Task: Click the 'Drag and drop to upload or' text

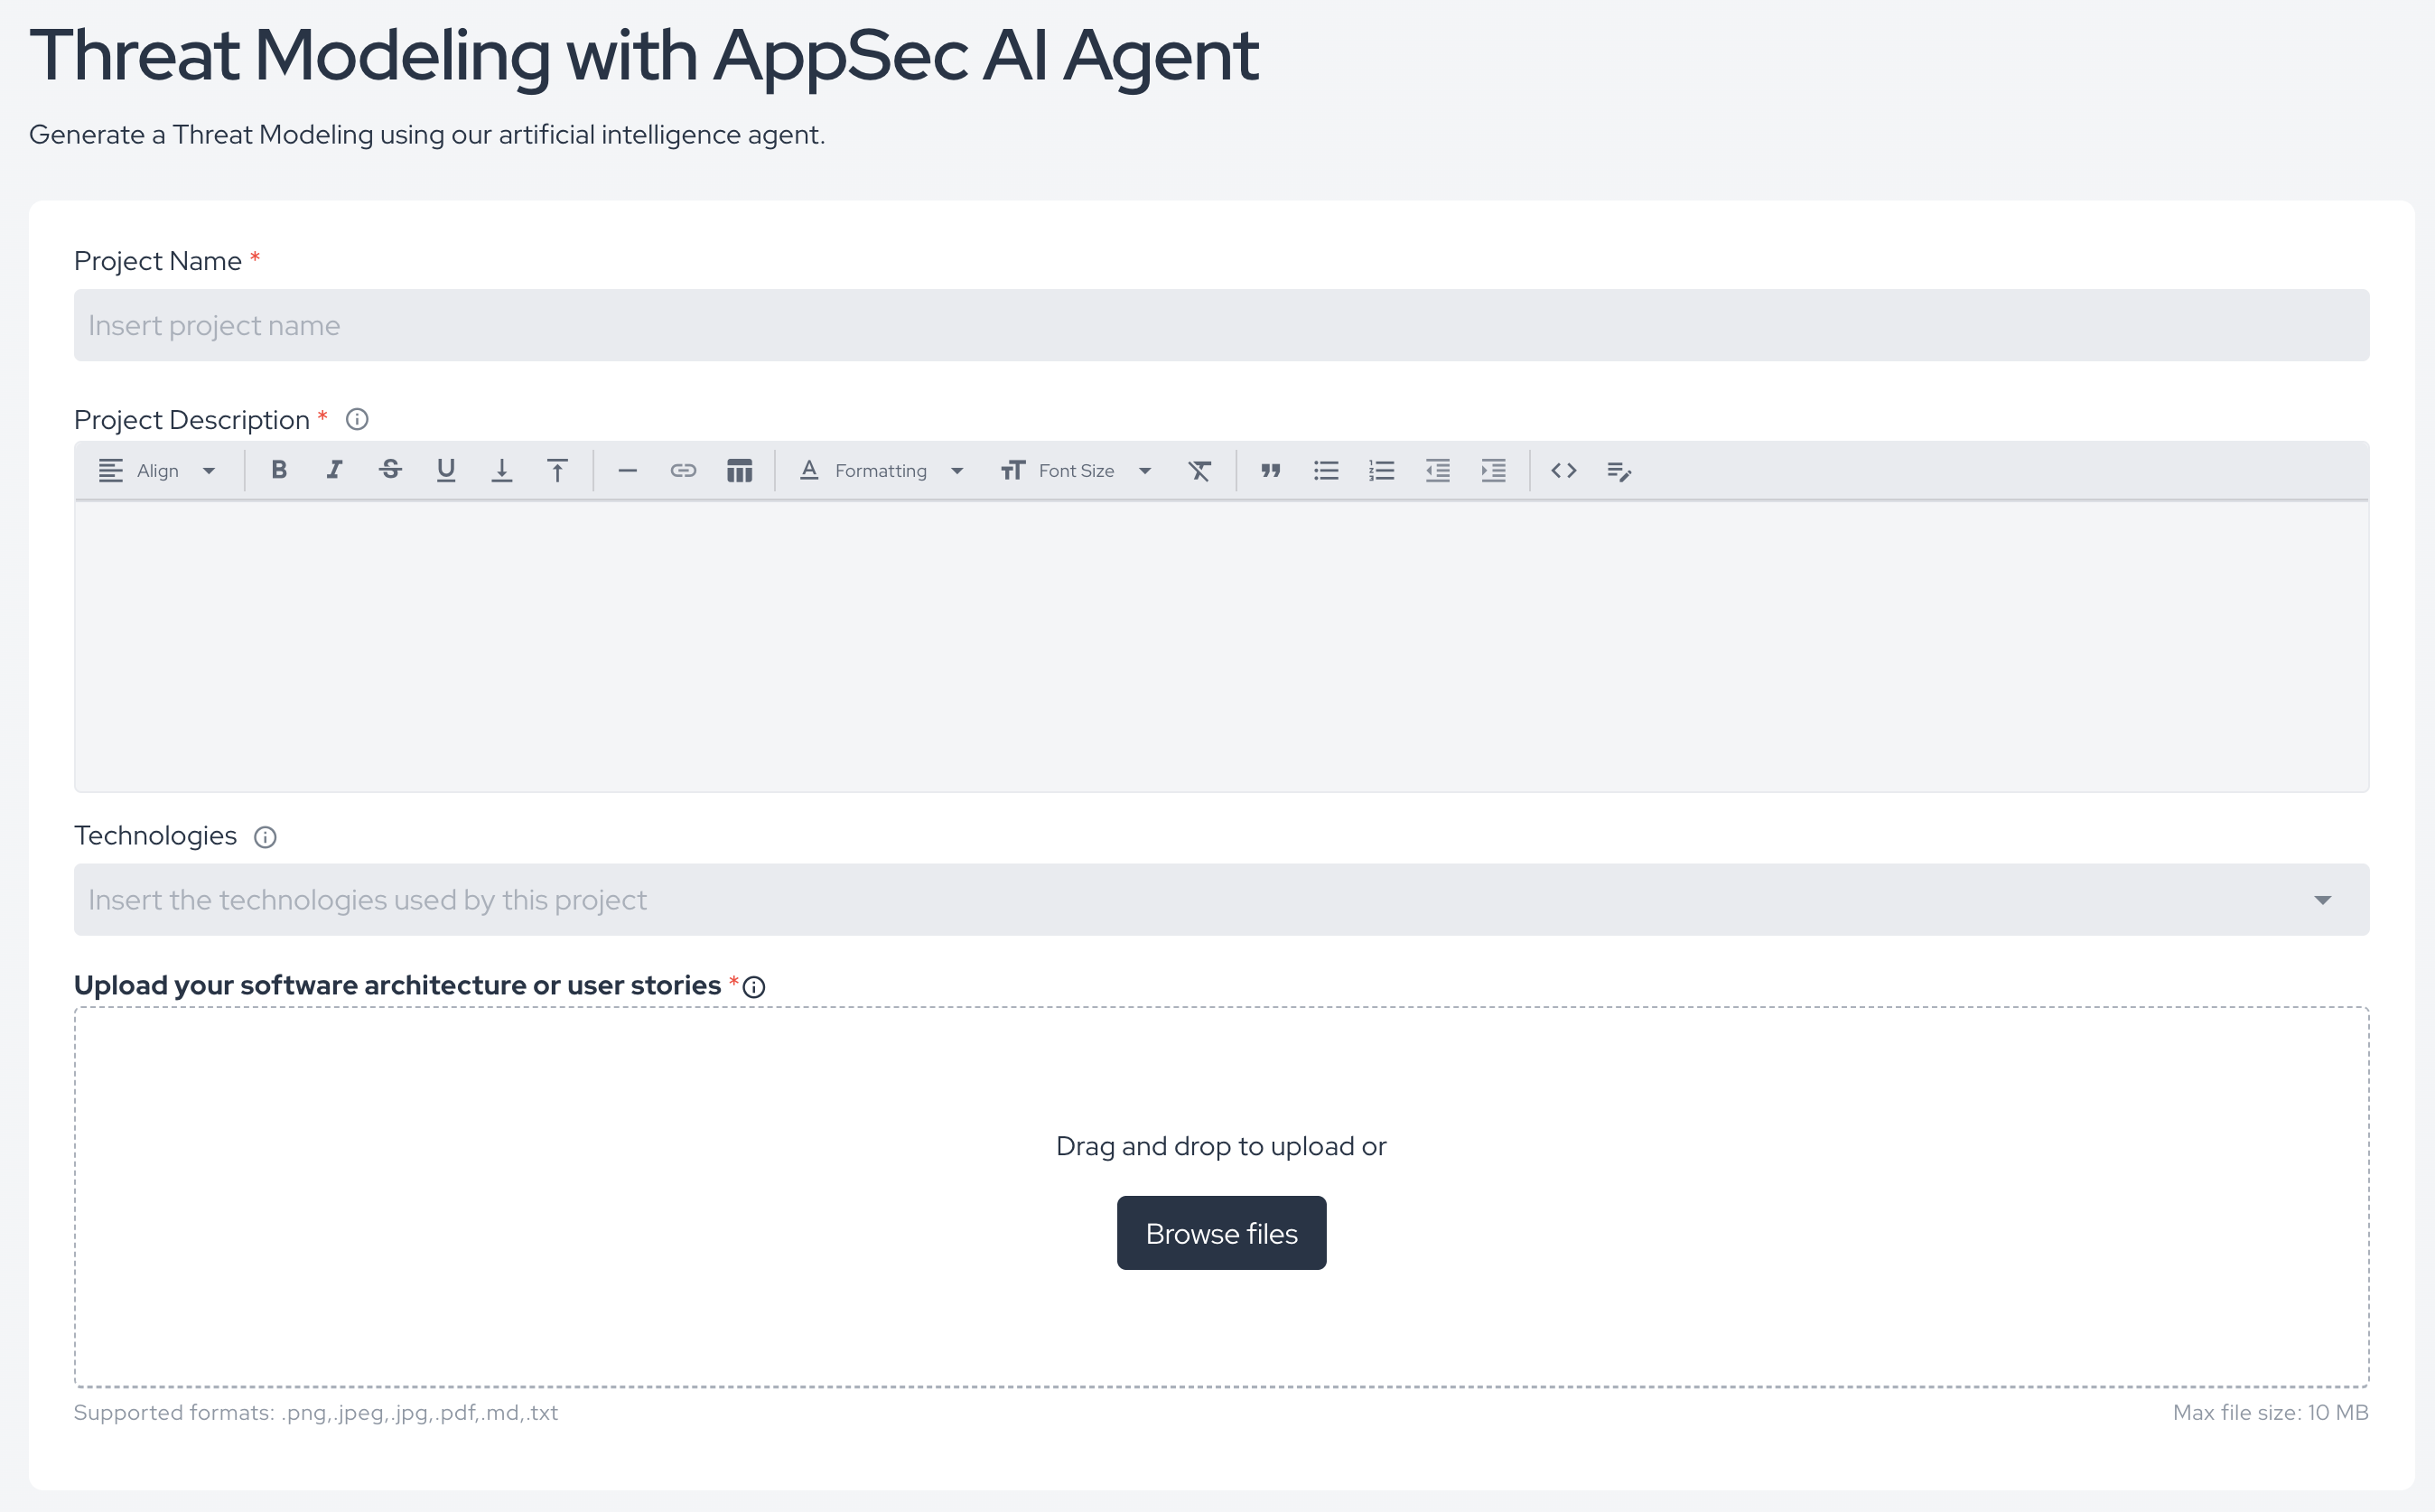Action: (x=1221, y=1146)
